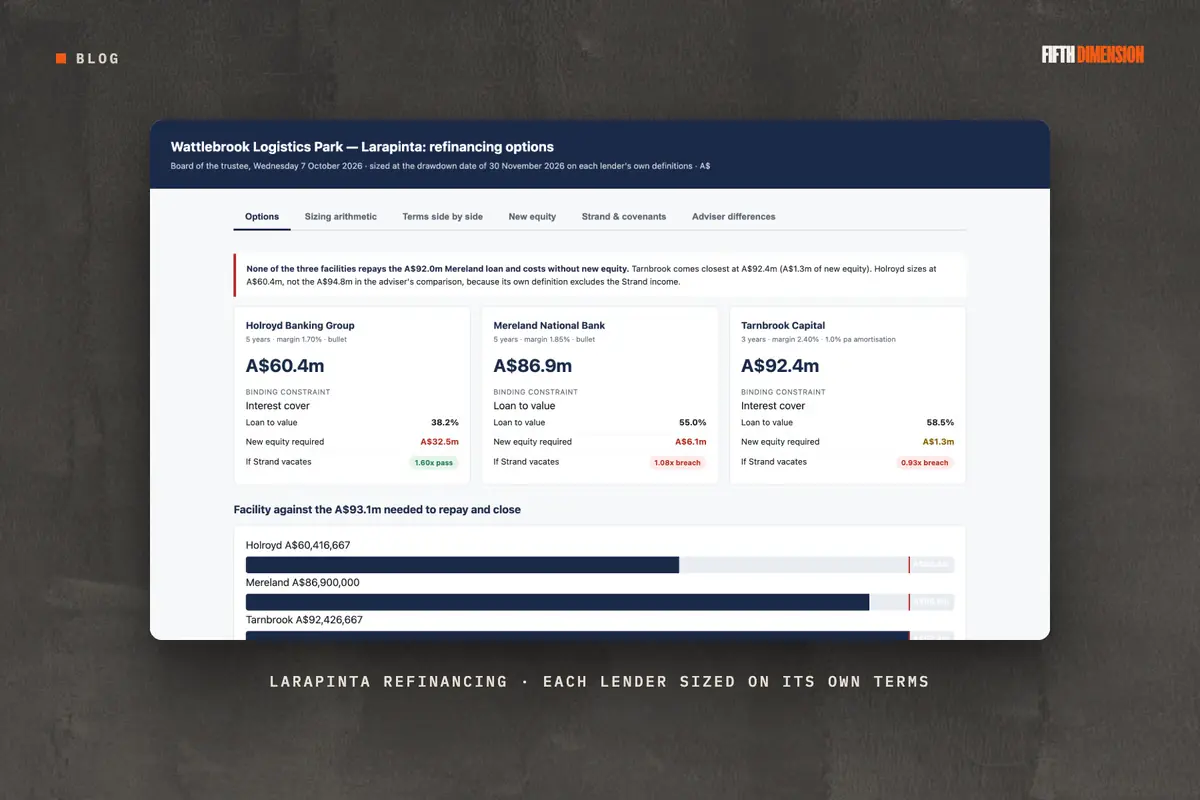
Task: Click the 58.5% loan to value figure
Action: (x=940, y=422)
